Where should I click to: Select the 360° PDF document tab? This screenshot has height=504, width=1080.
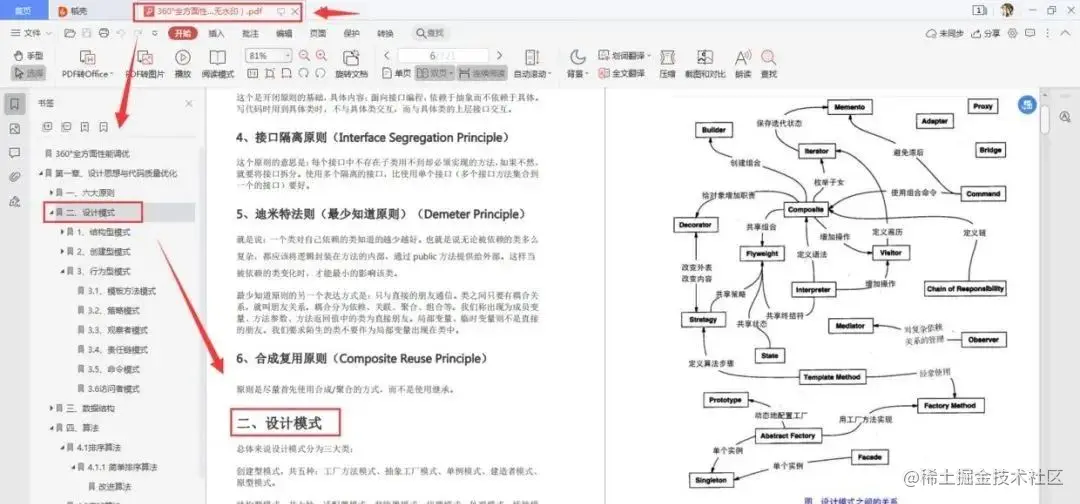click(218, 12)
